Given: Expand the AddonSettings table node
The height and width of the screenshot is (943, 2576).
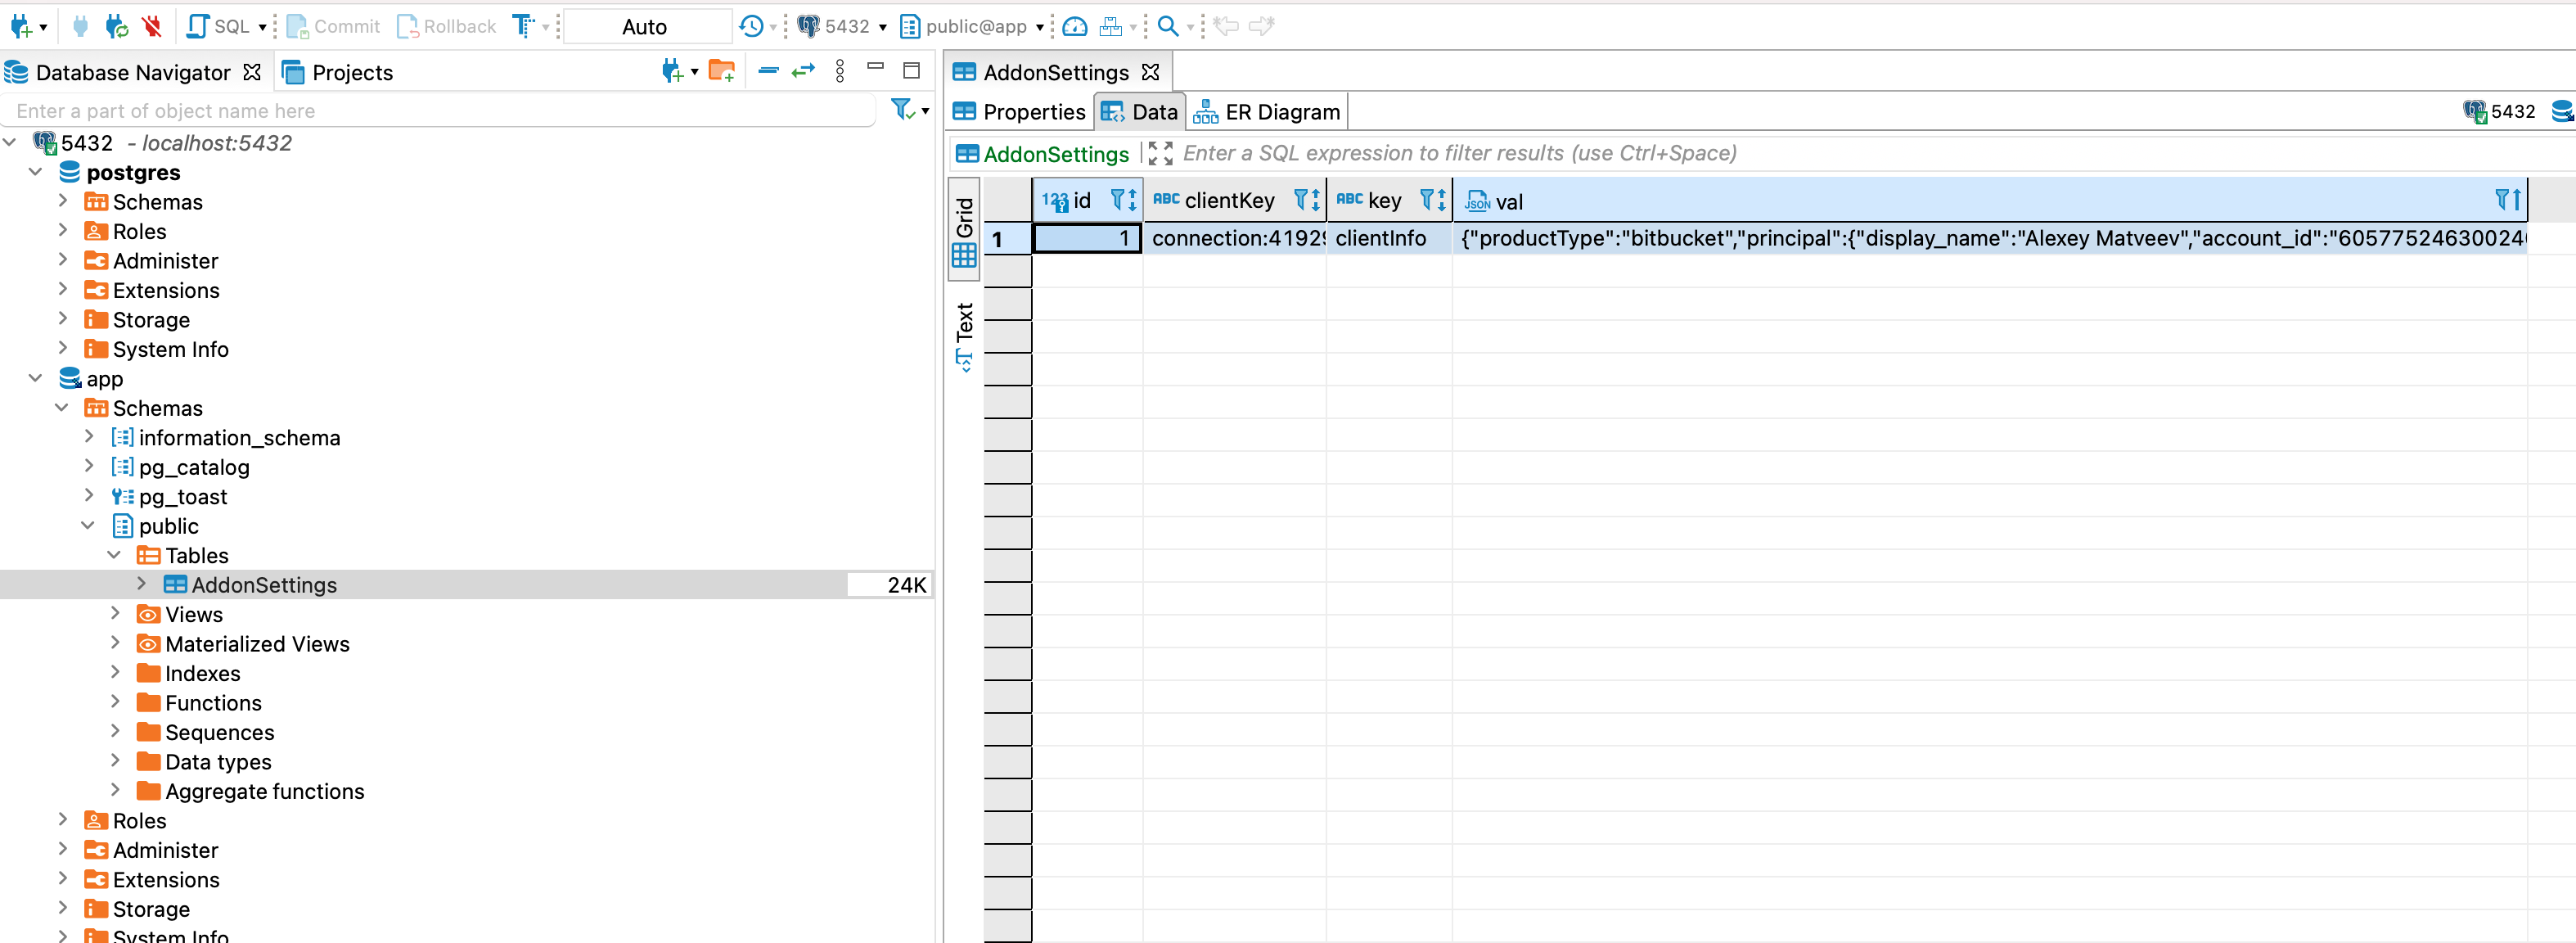Looking at the screenshot, I should pyautogui.click(x=141, y=584).
